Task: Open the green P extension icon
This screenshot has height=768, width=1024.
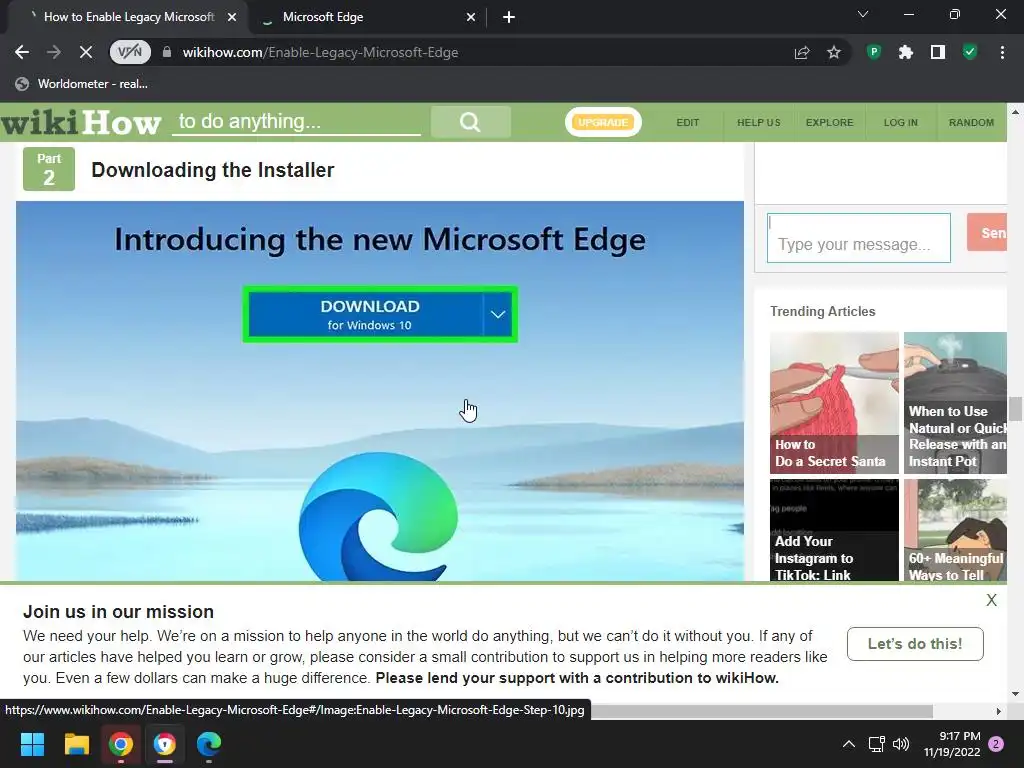Action: tap(874, 52)
